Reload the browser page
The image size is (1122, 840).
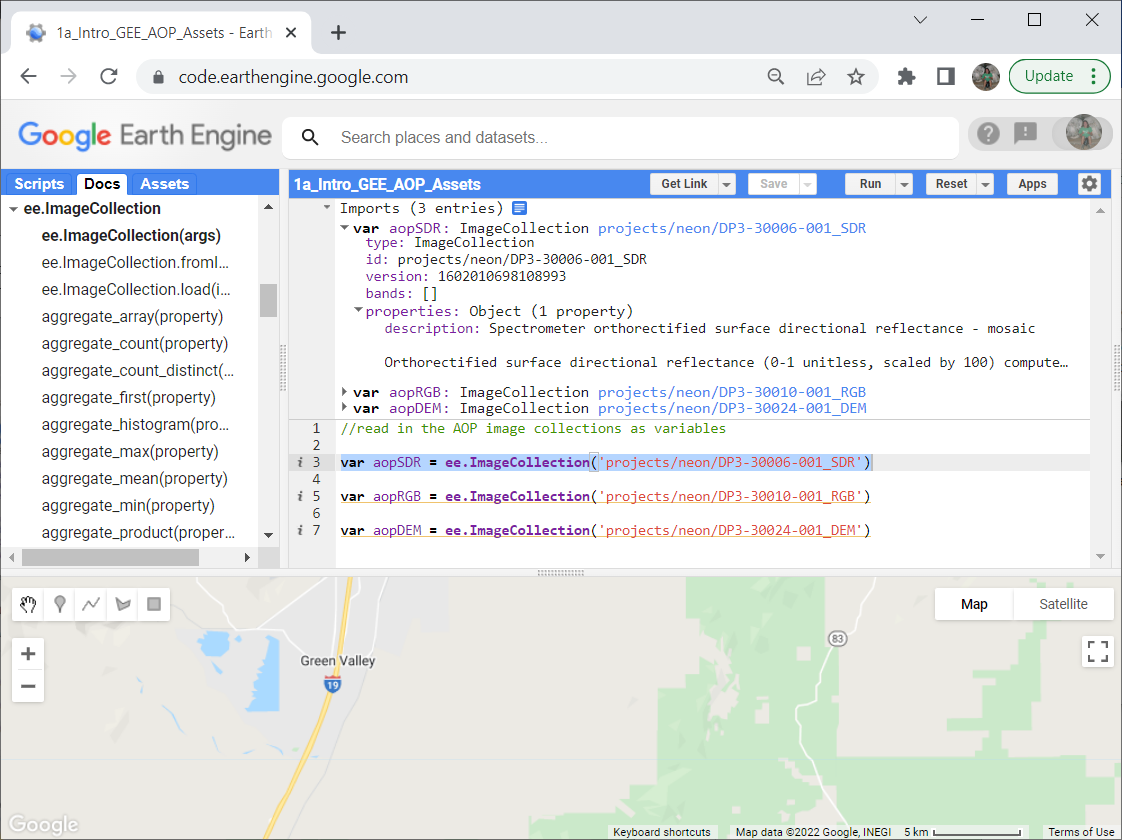(109, 77)
